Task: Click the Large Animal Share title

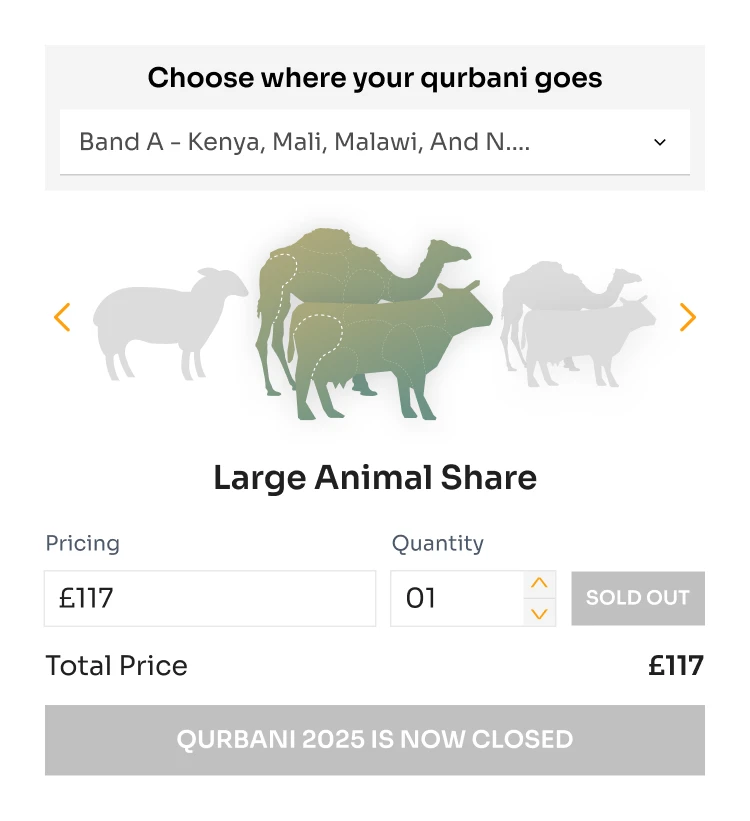Action: point(375,478)
